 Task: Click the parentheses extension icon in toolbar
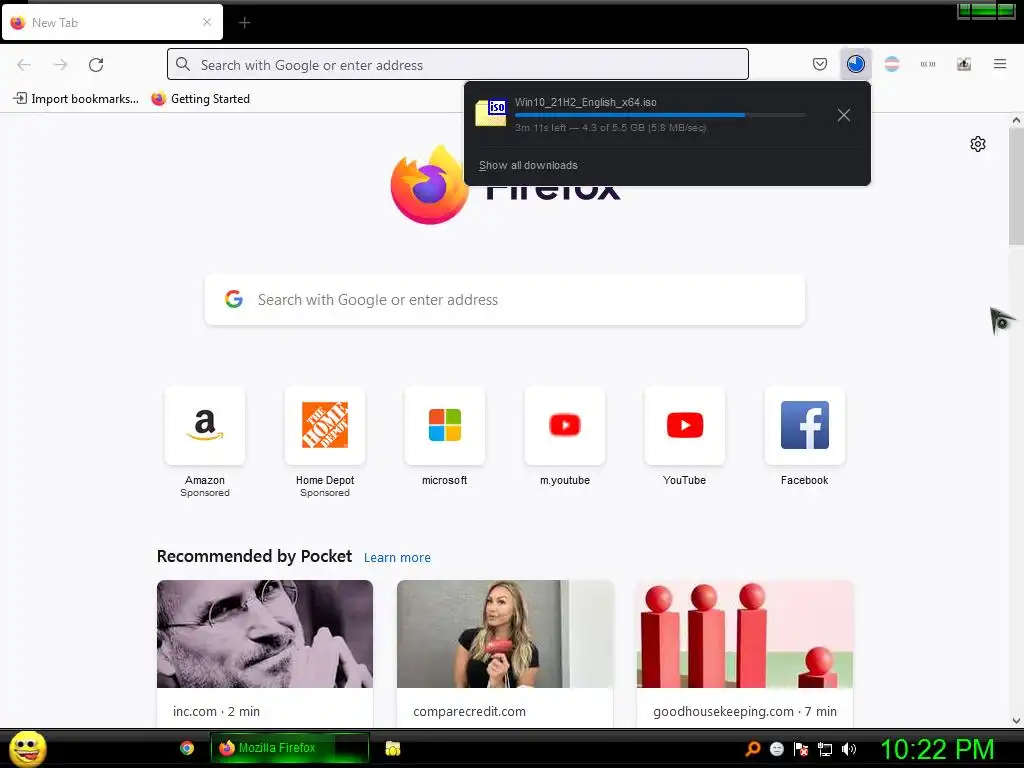tap(927, 64)
